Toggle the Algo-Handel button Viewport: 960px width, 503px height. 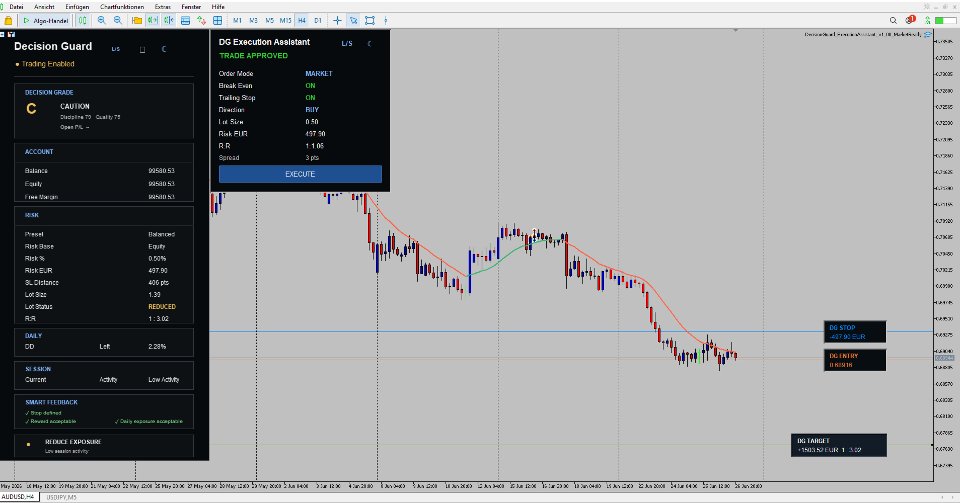[46, 20]
